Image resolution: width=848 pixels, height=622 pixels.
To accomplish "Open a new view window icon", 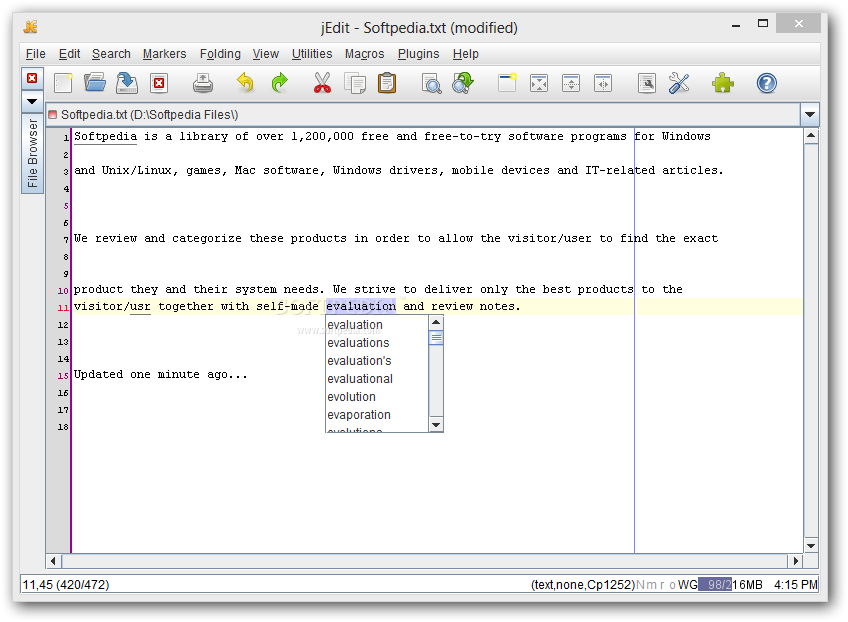I will coord(507,83).
